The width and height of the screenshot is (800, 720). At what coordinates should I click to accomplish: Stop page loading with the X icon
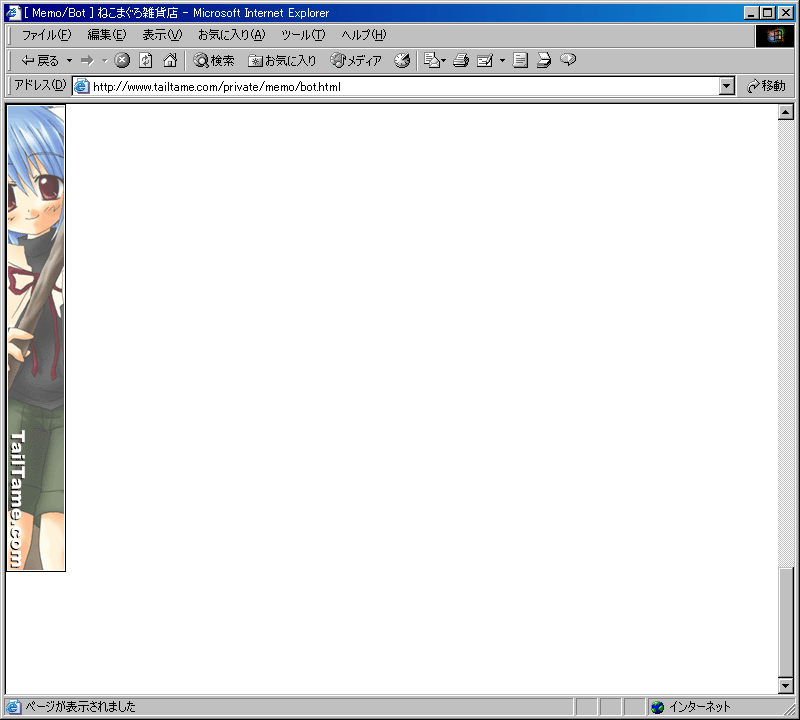122,60
